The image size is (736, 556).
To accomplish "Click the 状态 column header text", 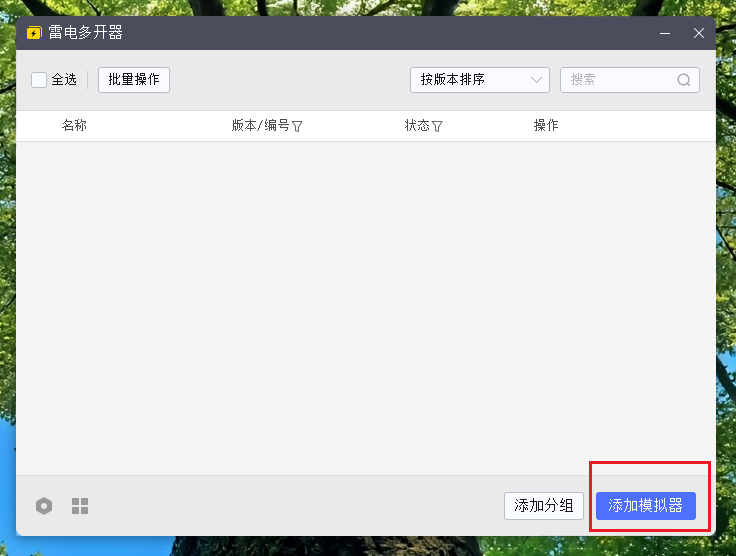I will tap(417, 125).
